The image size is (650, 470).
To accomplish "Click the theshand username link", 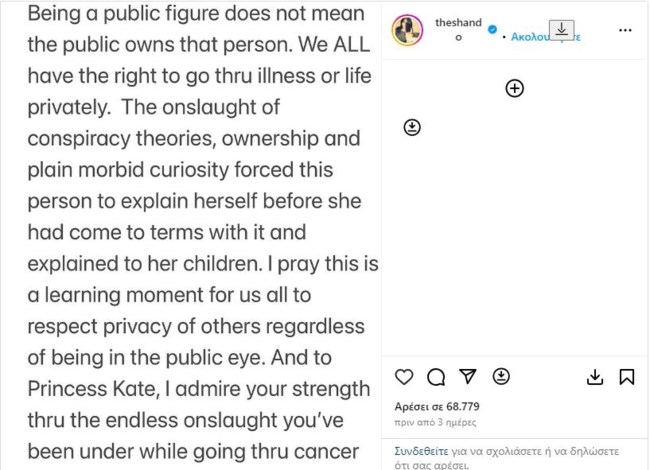I will point(460,19).
